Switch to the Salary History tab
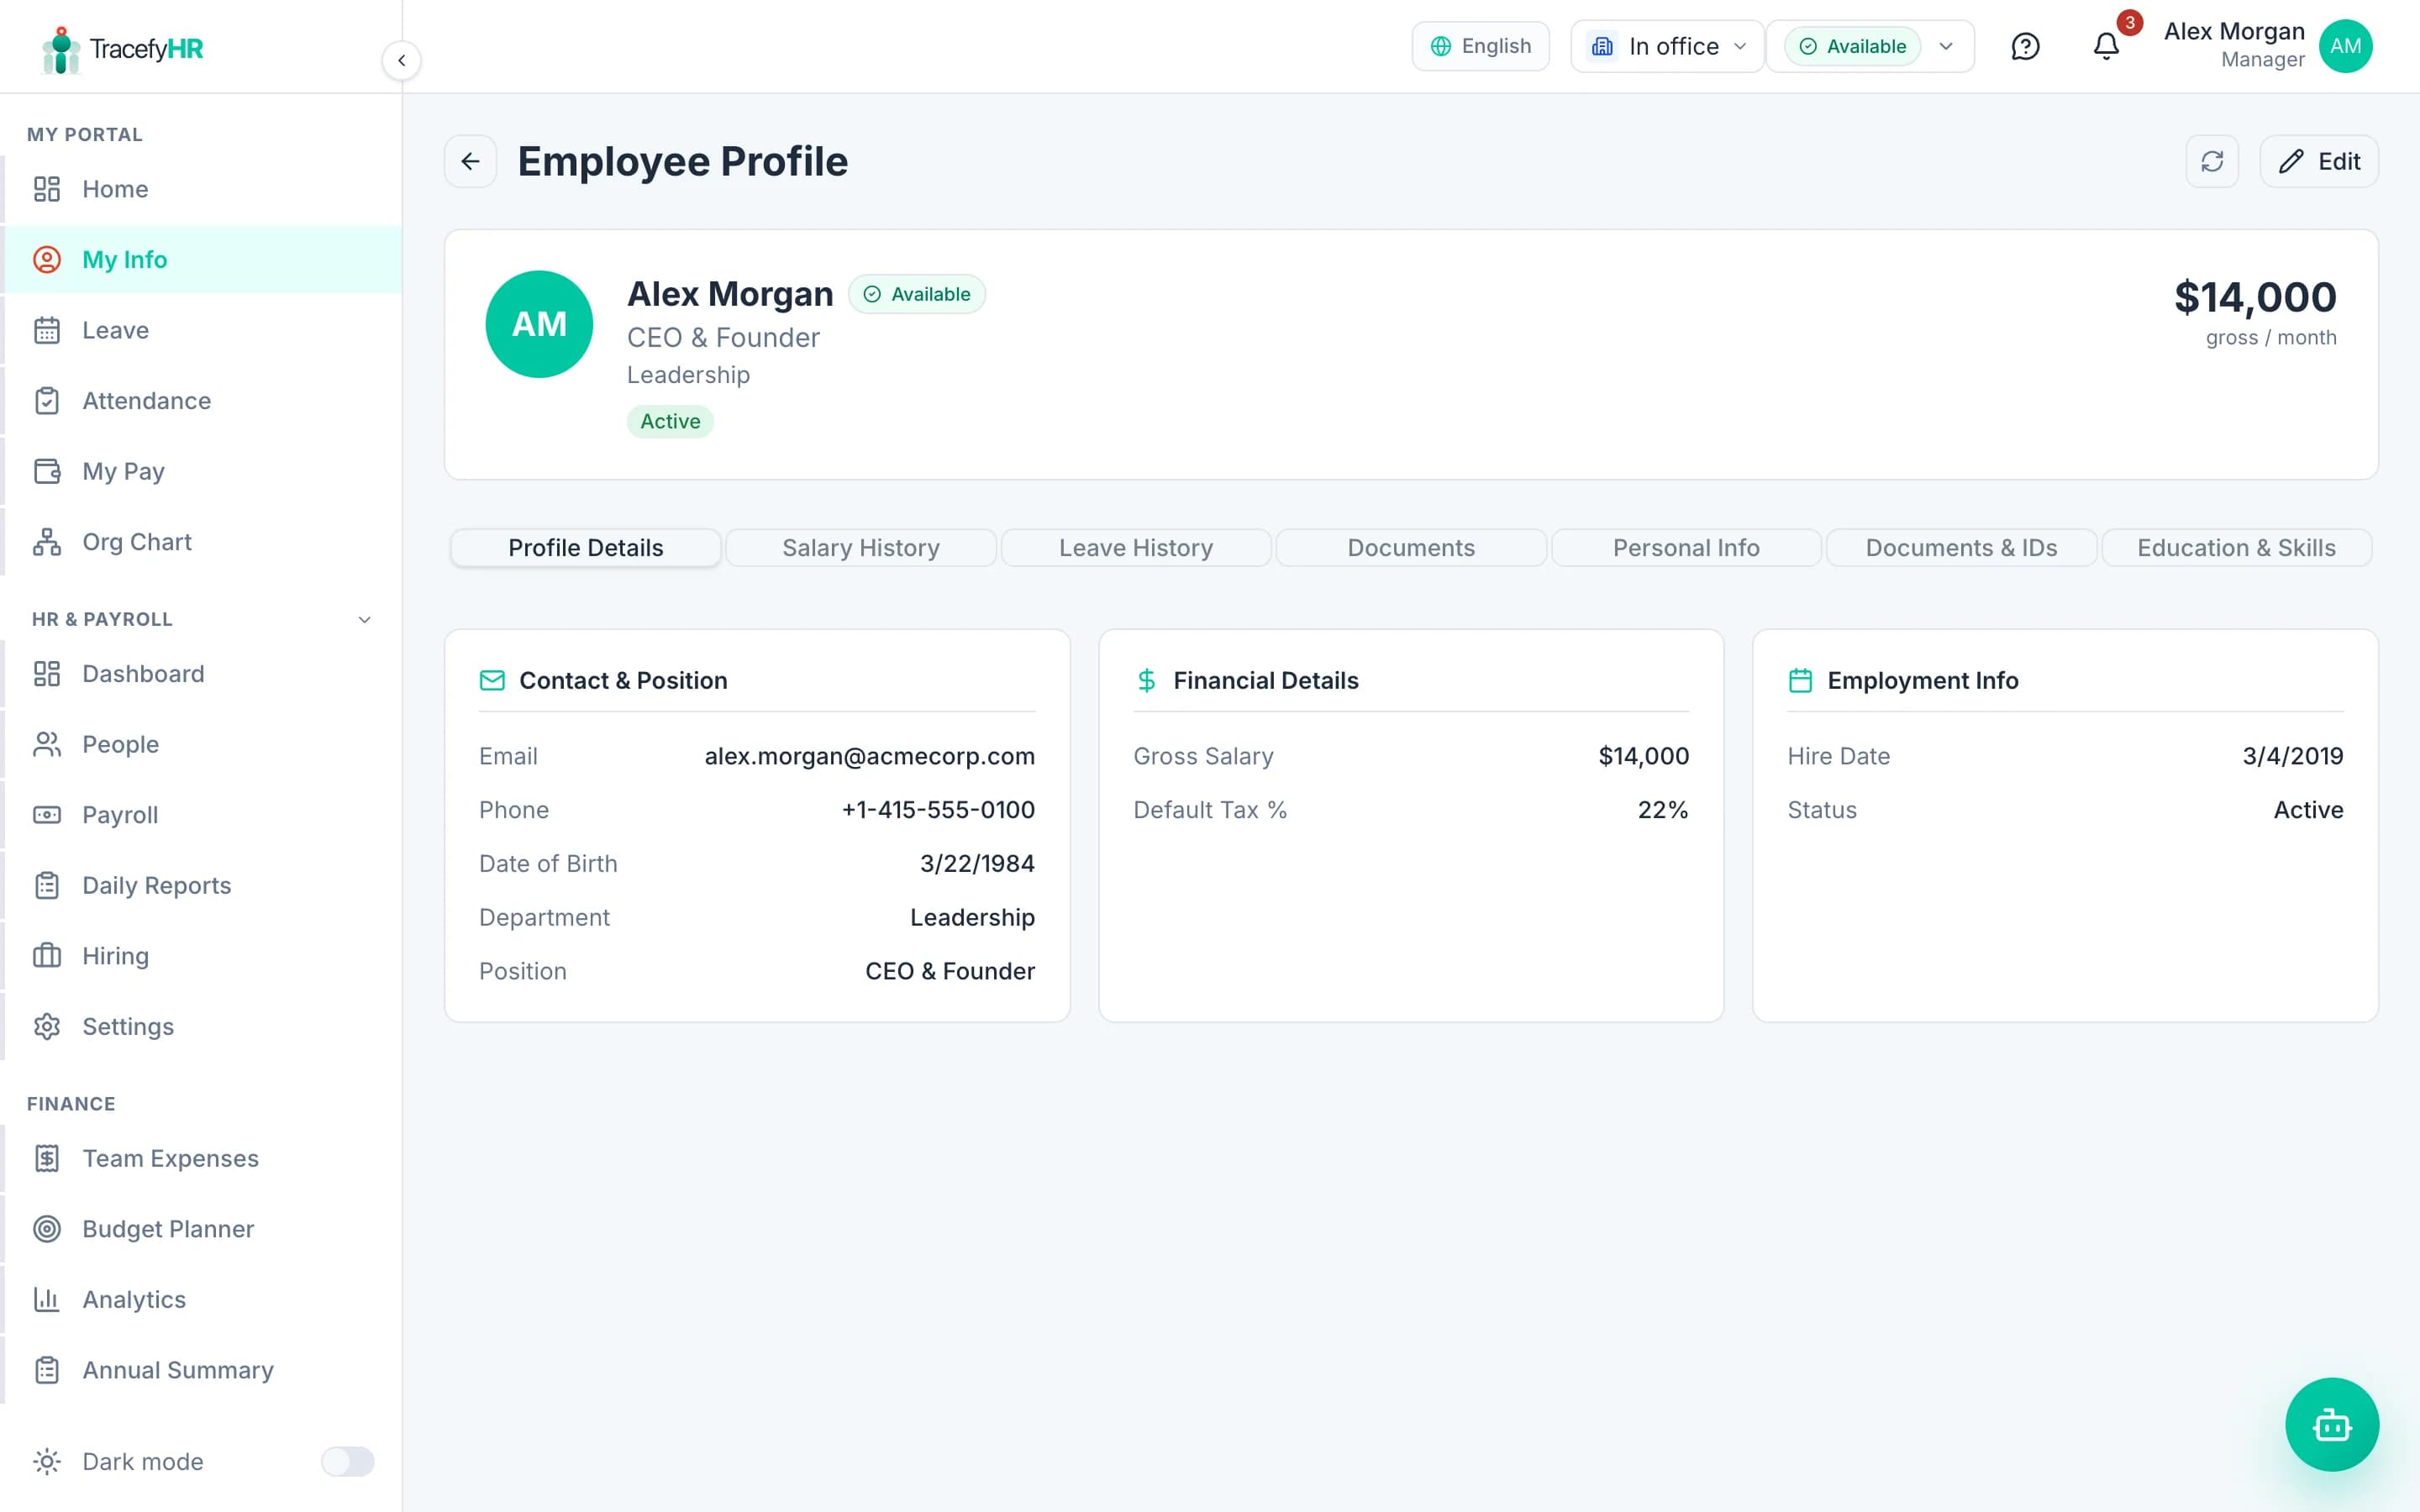Screen dimensions: 2420x1512 (x=861, y=548)
